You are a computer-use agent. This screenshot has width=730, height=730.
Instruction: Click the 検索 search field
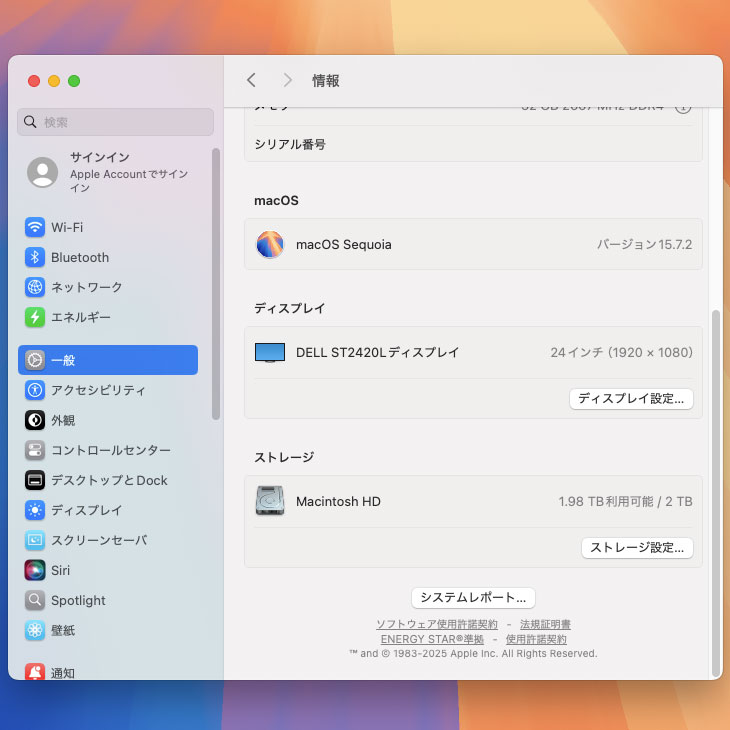(x=116, y=122)
